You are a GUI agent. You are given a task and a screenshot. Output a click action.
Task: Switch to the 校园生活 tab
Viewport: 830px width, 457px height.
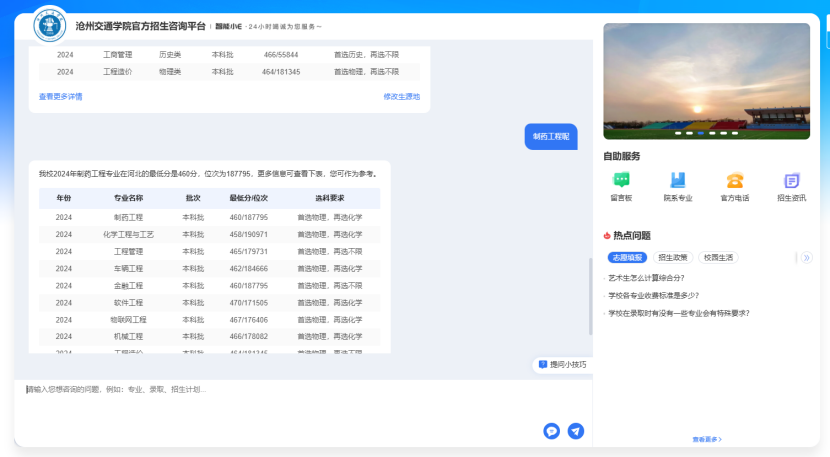(718, 258)
